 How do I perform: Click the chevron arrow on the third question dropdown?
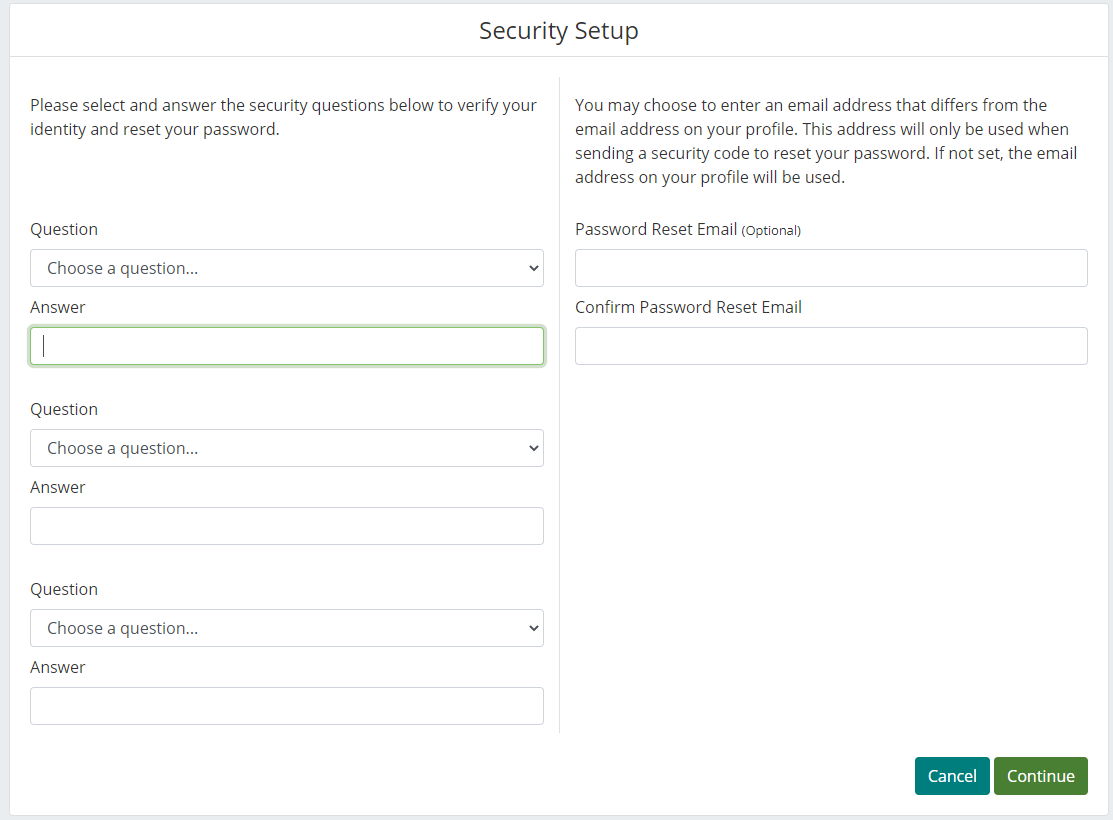coord(533,628)
